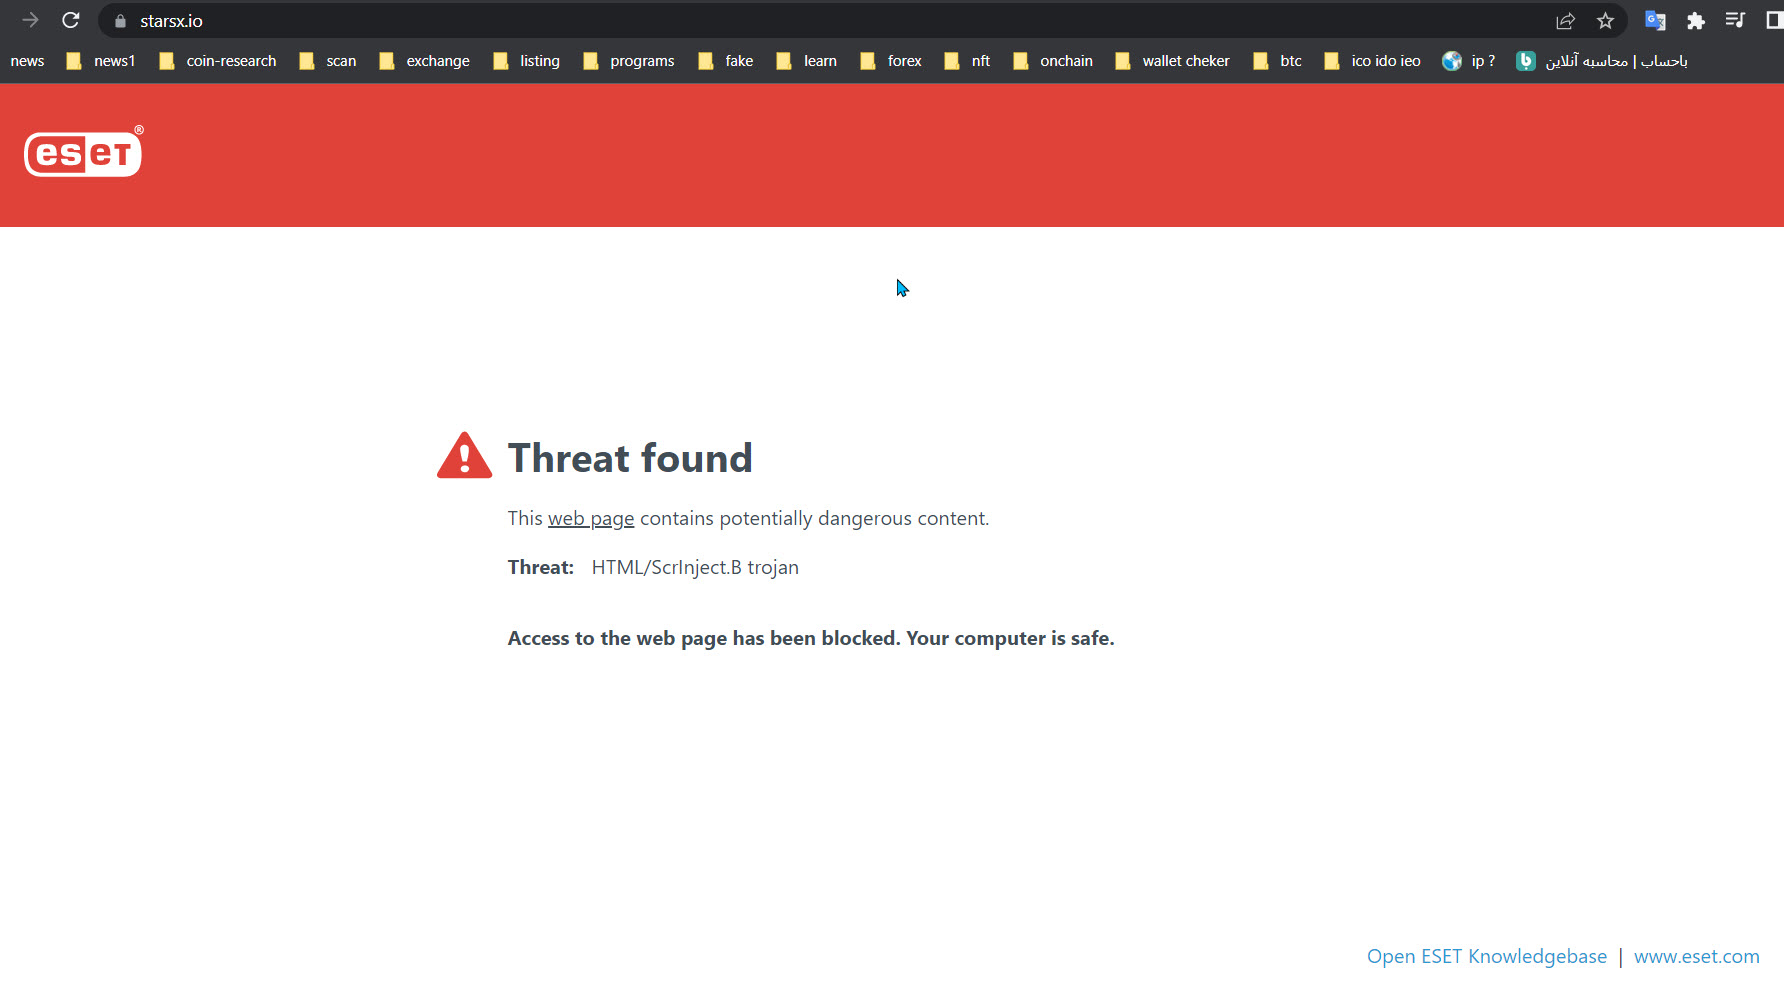Follow the 'web page' link
This screenshot has width=1784, height=983.
[591, 518]
